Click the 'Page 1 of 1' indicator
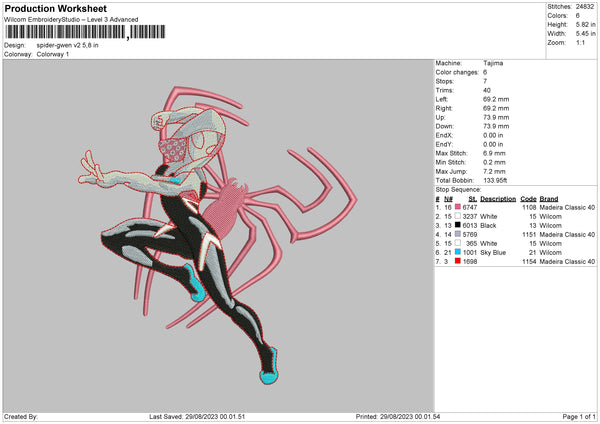The height and width of the screenshot is (424, 600). click(x=579, y=416)
